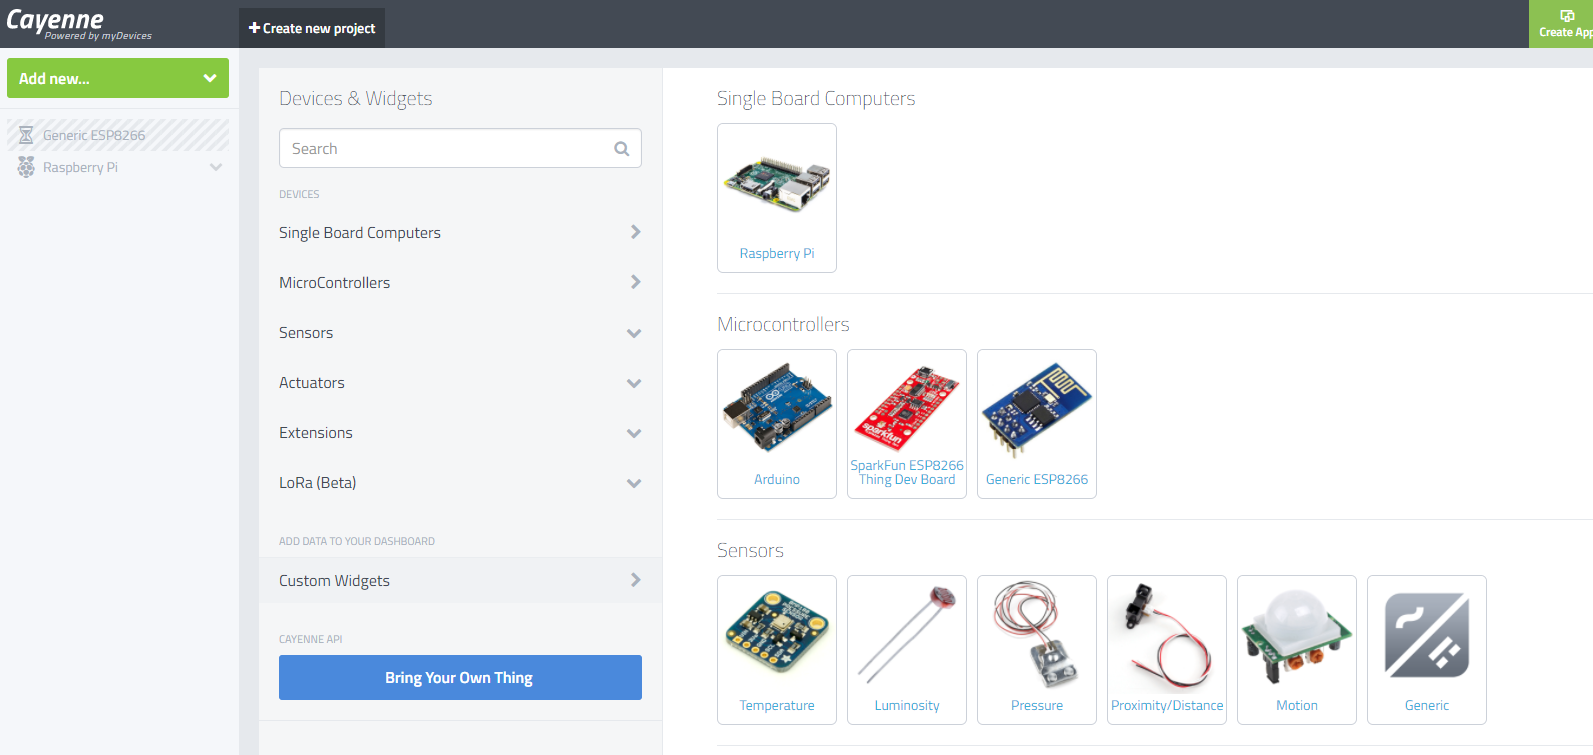Image resolution: width=1593 pixels, height=755 pixels.
Task: Choose the Luminosity sensor tile
Action: (x=906, y=650)
